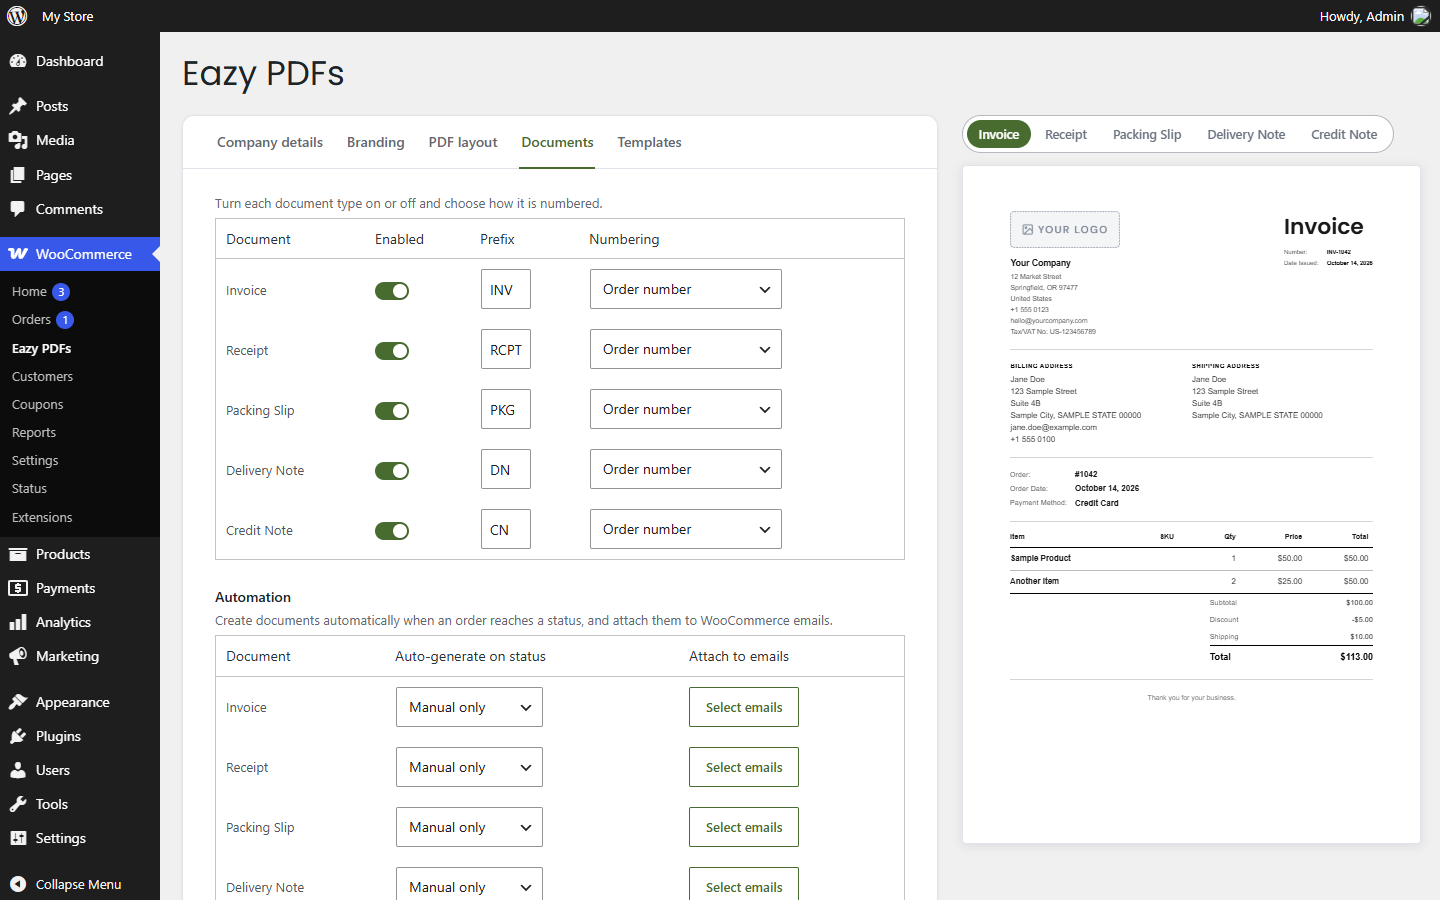This screenshot has width=1440, height=900.
Task: Click the Comments speech bubble icon
Action: coord(18,209)
